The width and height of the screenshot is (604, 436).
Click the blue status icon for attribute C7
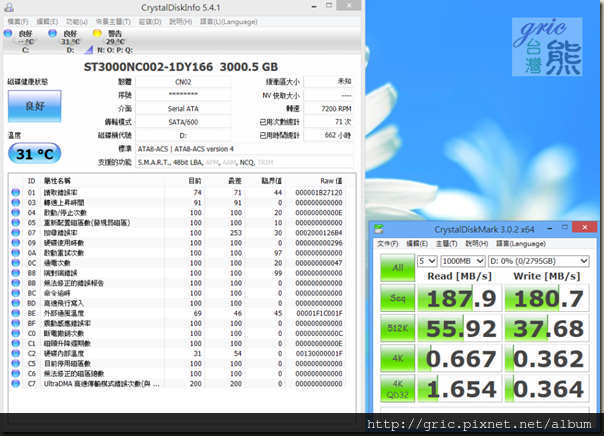tap(15, 383)
